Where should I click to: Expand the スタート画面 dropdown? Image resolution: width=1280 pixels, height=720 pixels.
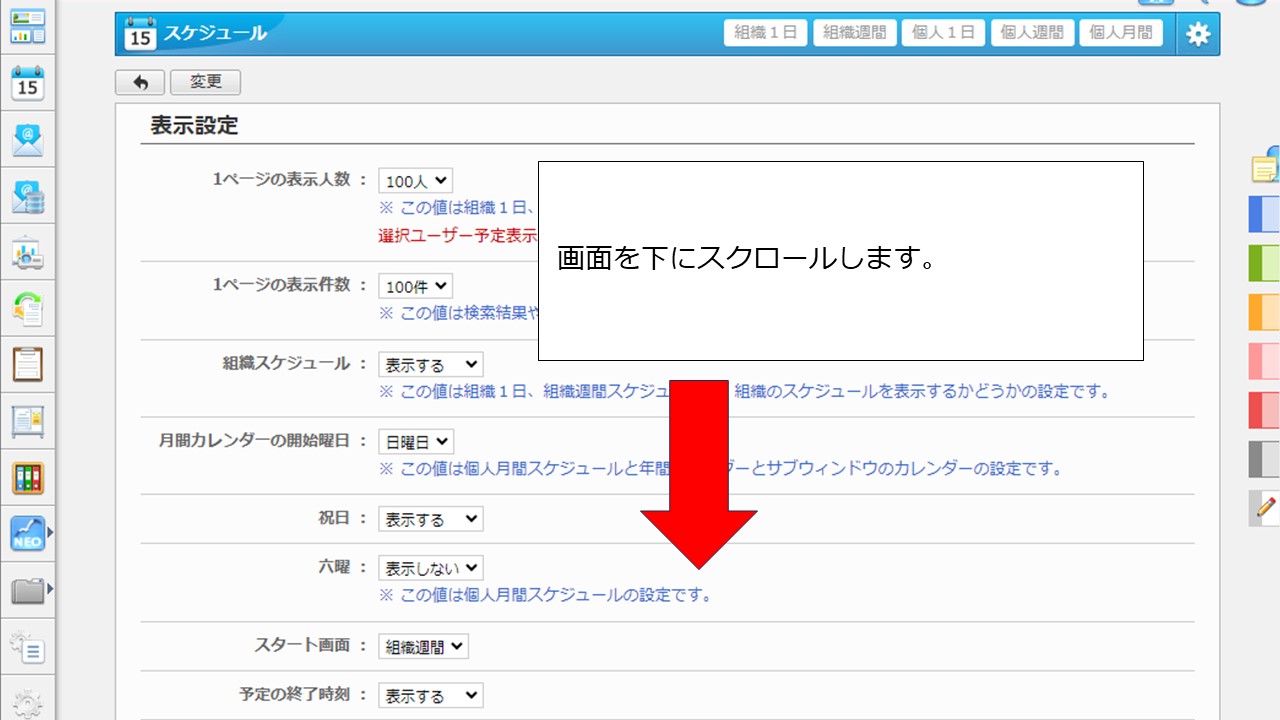pyautogui.click(x=423, y=646)
